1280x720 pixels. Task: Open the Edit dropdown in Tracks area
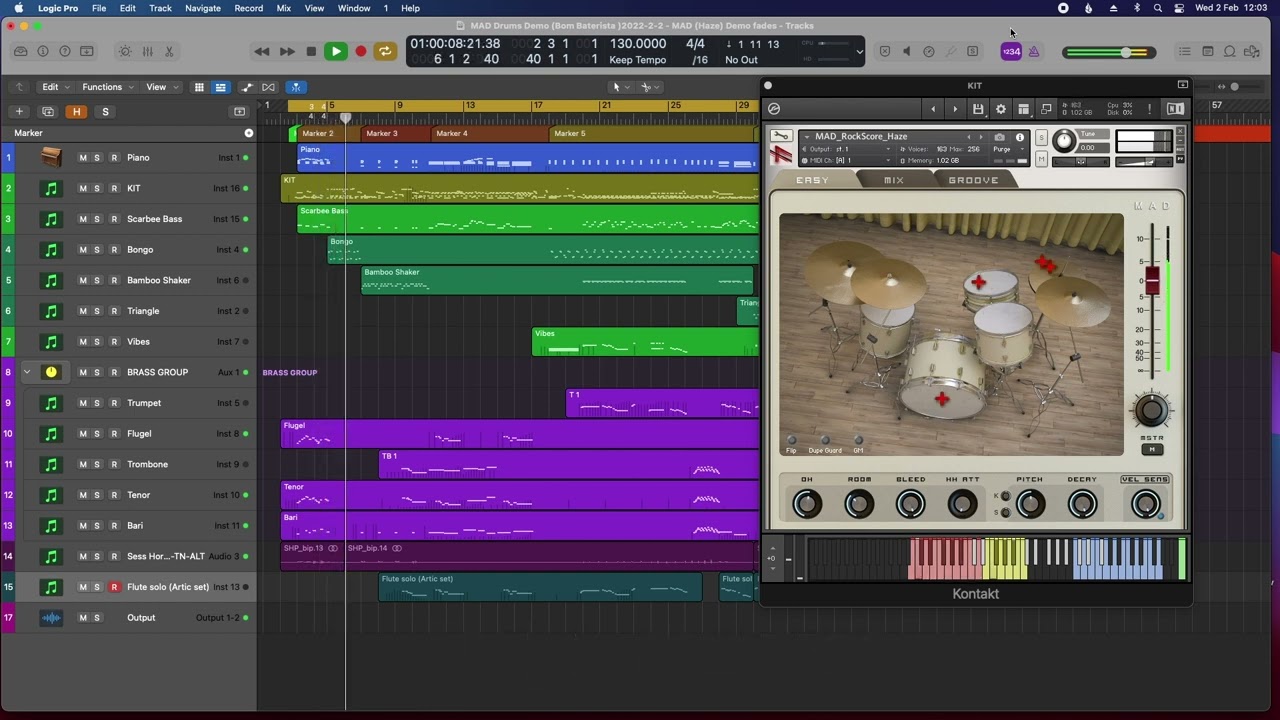coord(54,87)
